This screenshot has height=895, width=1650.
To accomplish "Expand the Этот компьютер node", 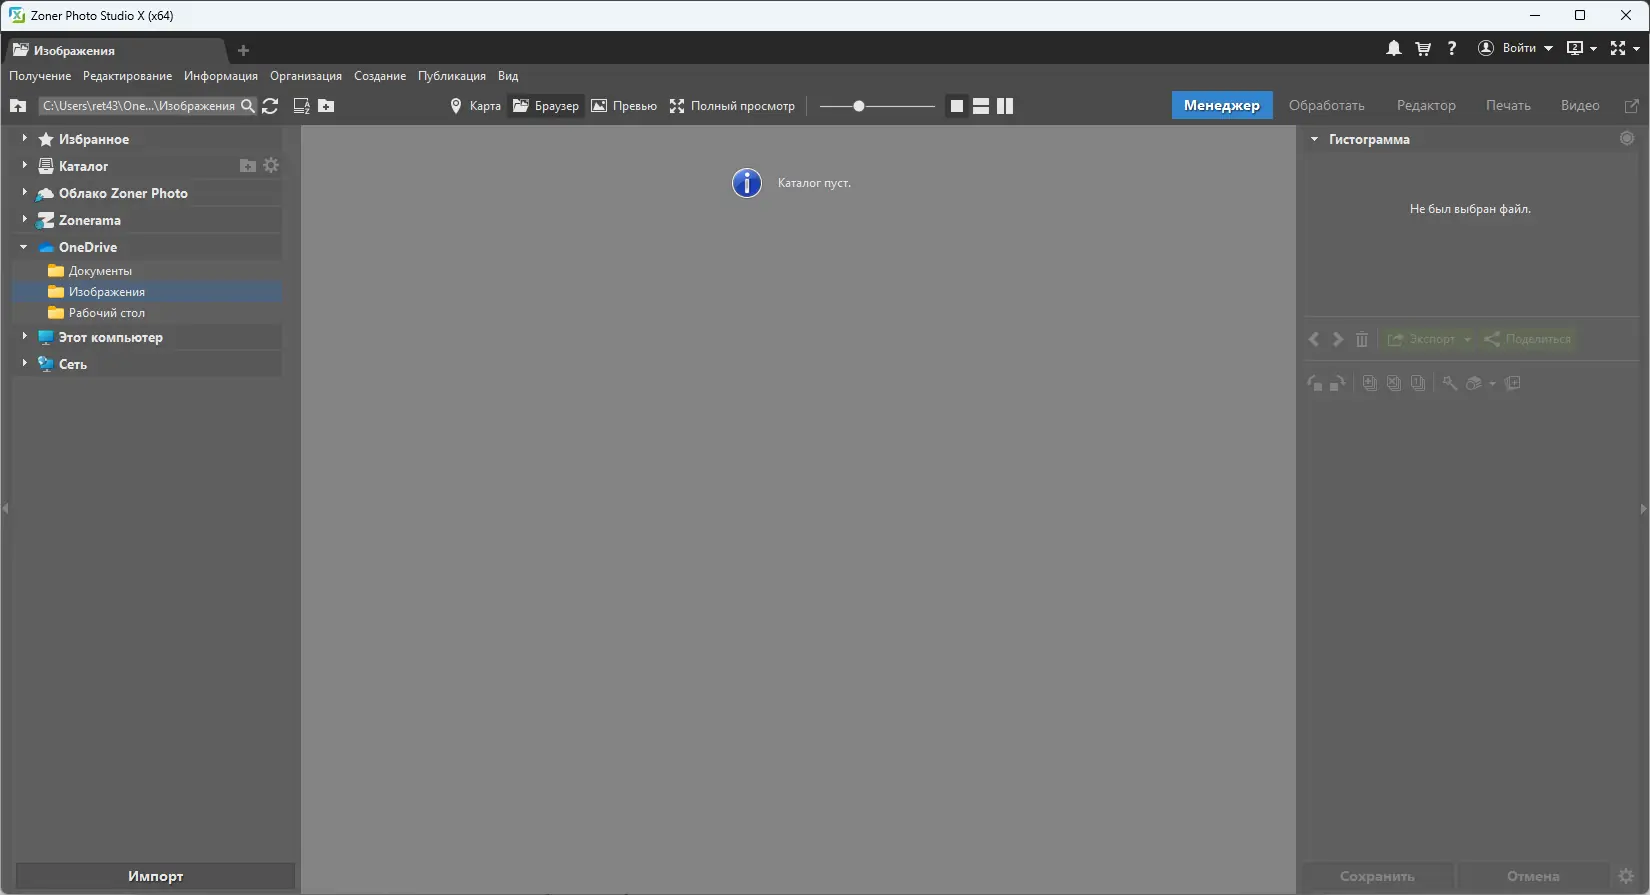I will point(24,337).
